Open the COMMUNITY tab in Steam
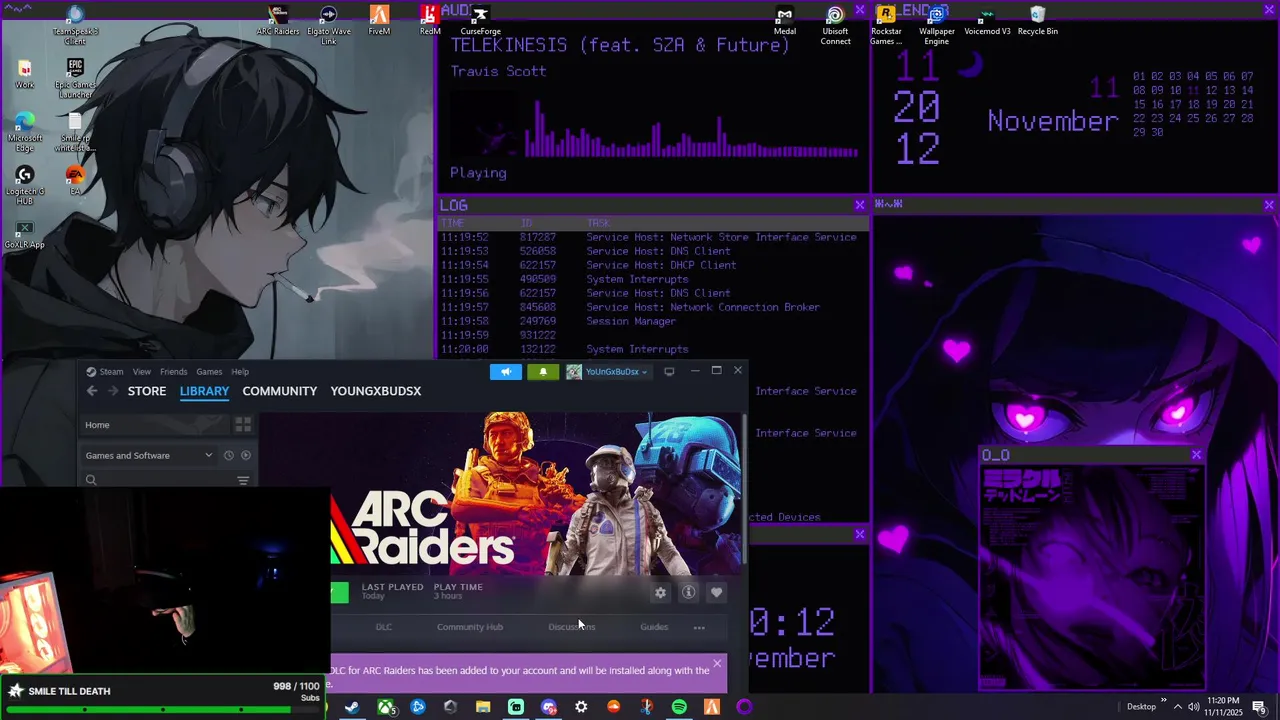The height and width of the screenshot is (720, 1280). pos(279,391)
